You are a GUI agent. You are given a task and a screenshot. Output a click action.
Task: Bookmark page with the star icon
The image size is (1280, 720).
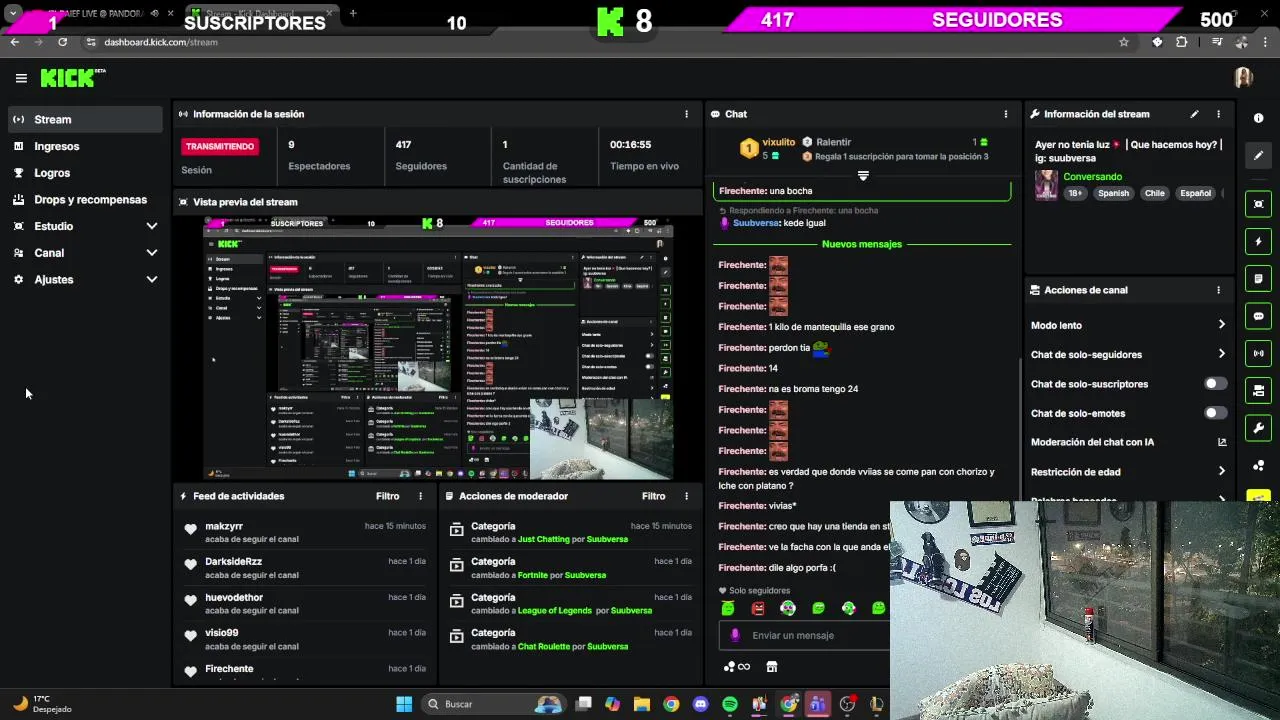click(1124, 42)
